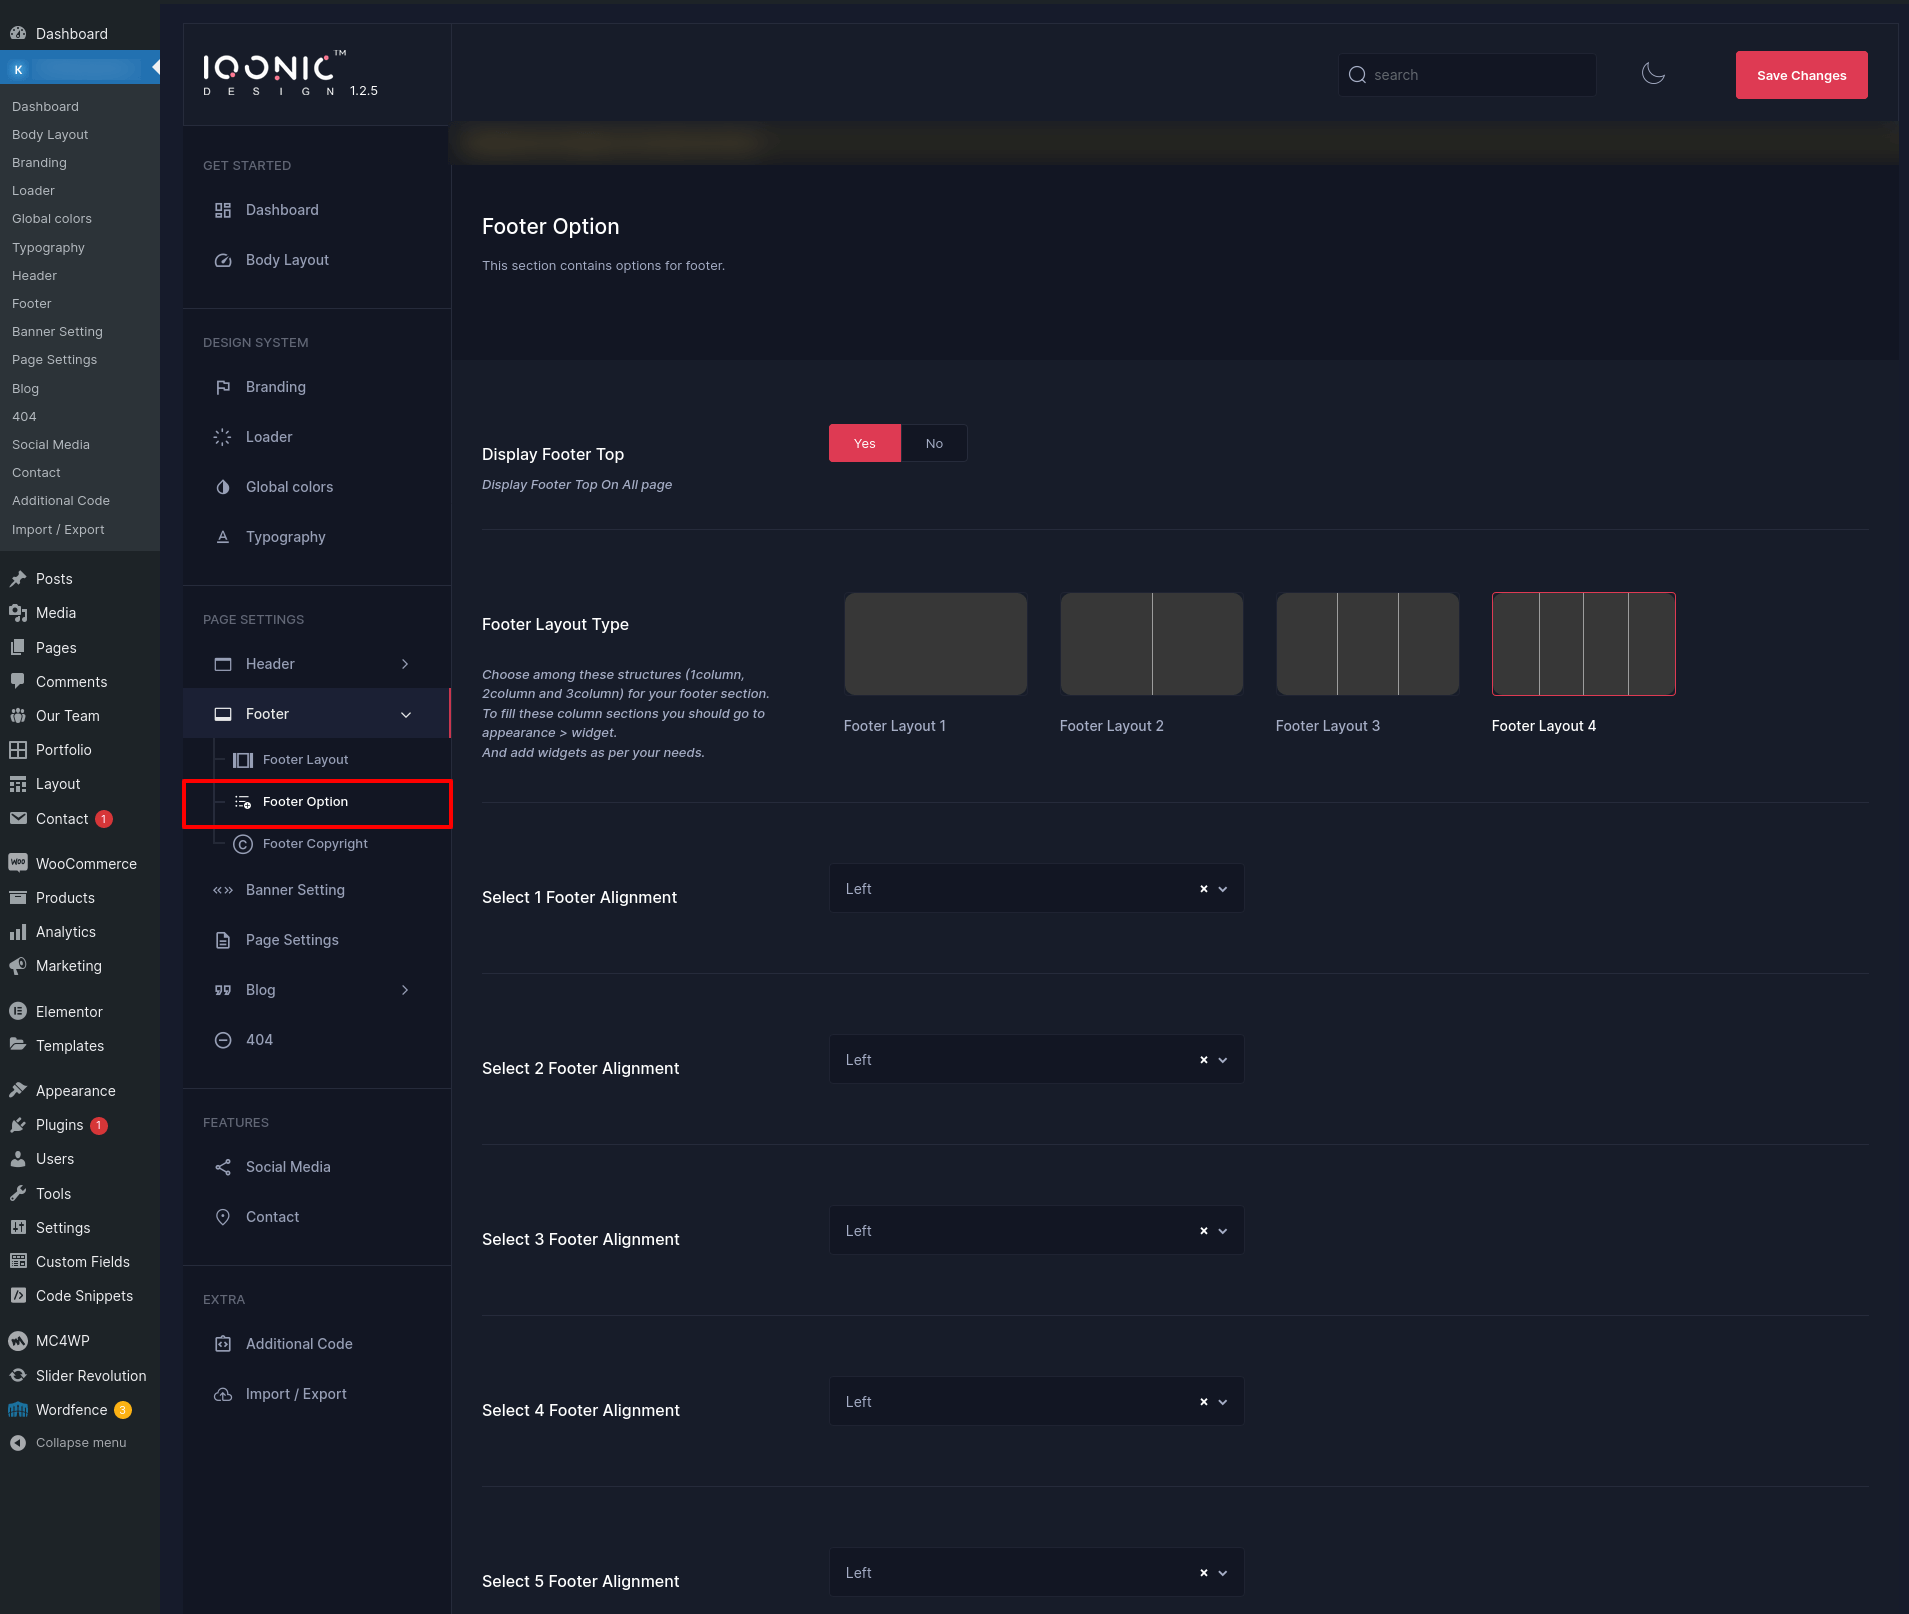Screen dimensions: 1909x1614
Task: Clear Select 1 Footer Alignment value
Action: [x=1204, y=889]
